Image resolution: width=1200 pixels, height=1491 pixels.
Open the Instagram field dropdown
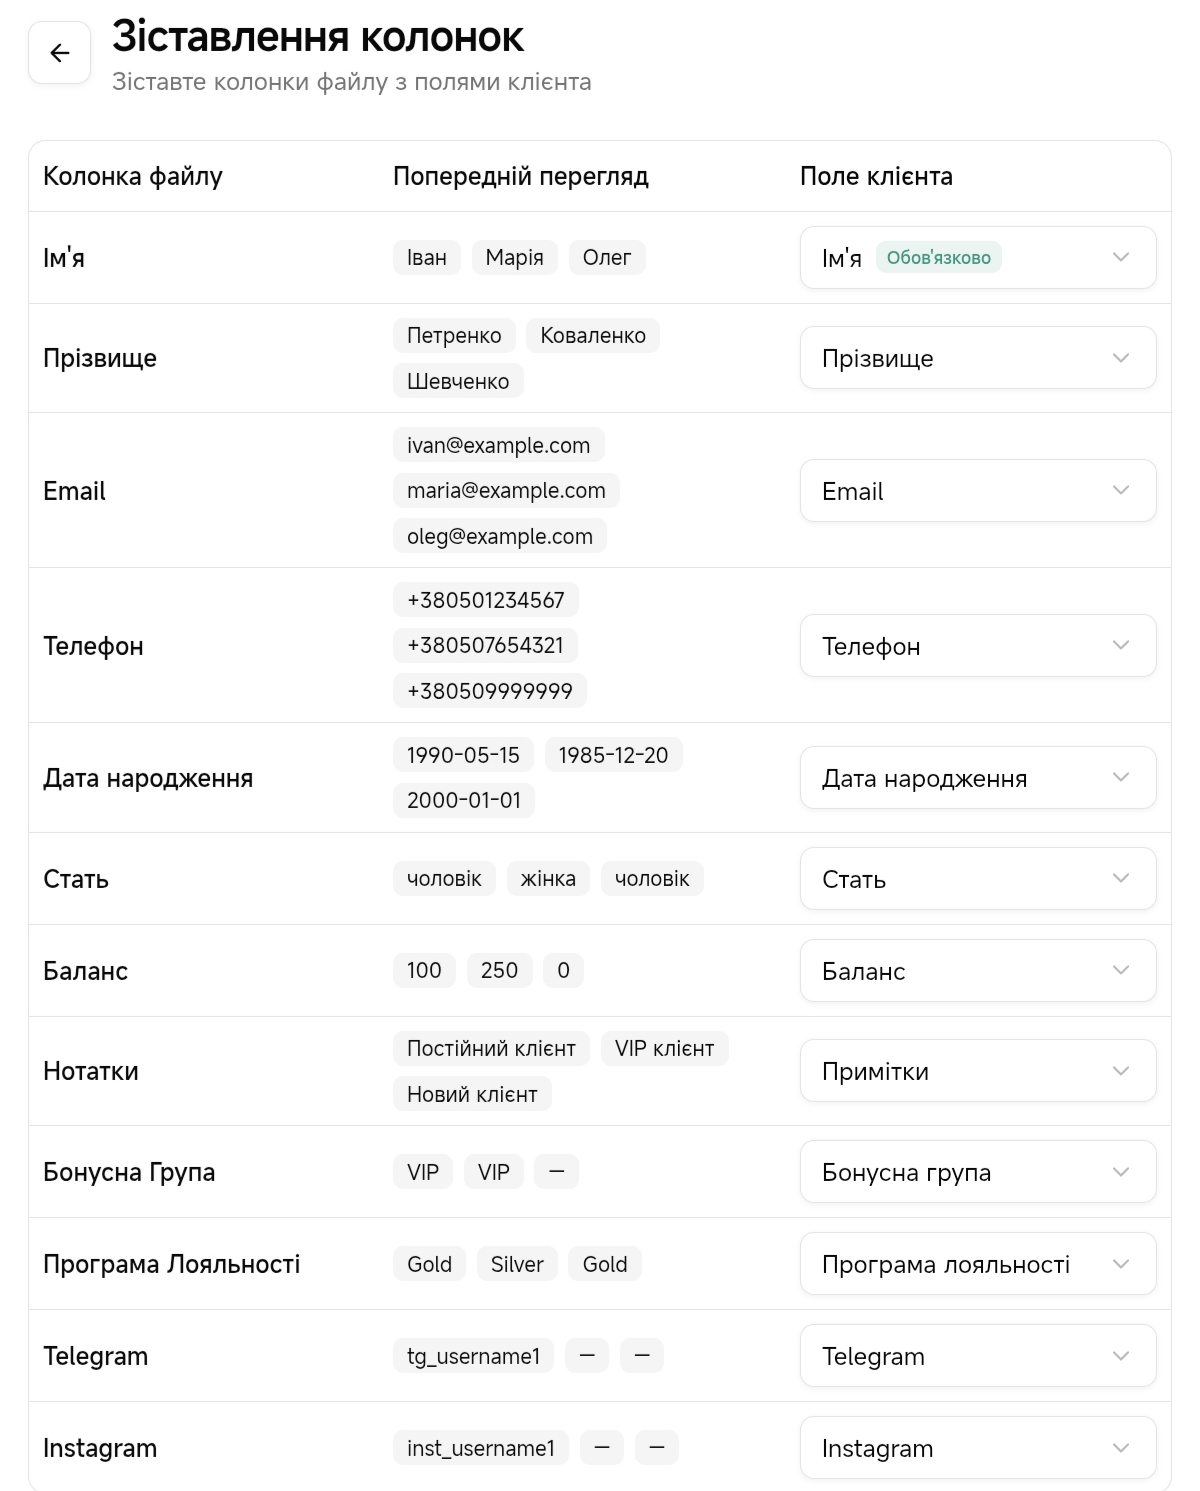tap(977, 1448)
